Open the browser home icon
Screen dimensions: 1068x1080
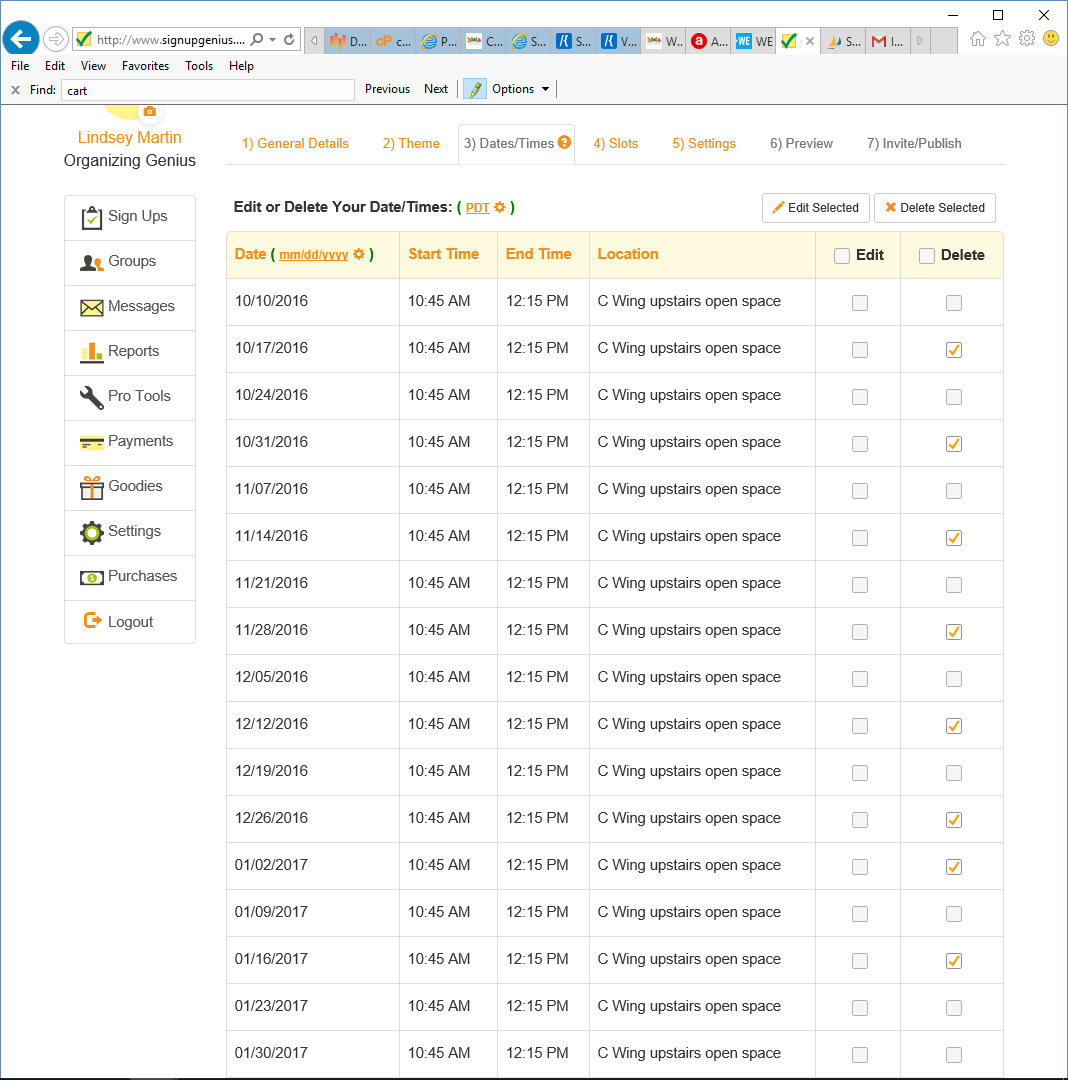pos(977,39)
